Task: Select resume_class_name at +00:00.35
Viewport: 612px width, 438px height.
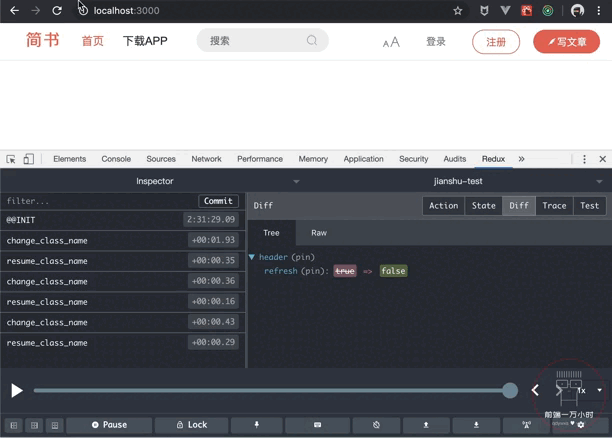Action: pyautogui.click(x=123, y=261)
